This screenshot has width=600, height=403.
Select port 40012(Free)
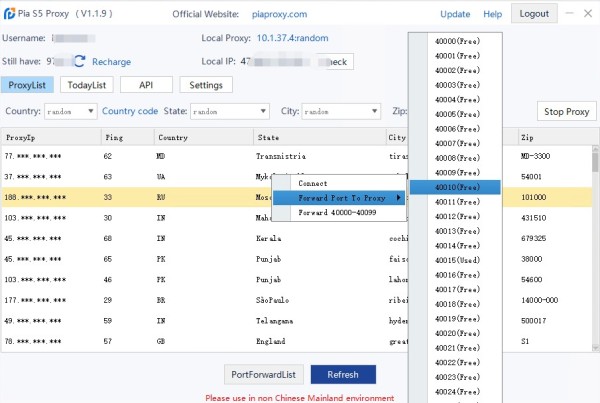pyautogui.click(x=455, y=217)
